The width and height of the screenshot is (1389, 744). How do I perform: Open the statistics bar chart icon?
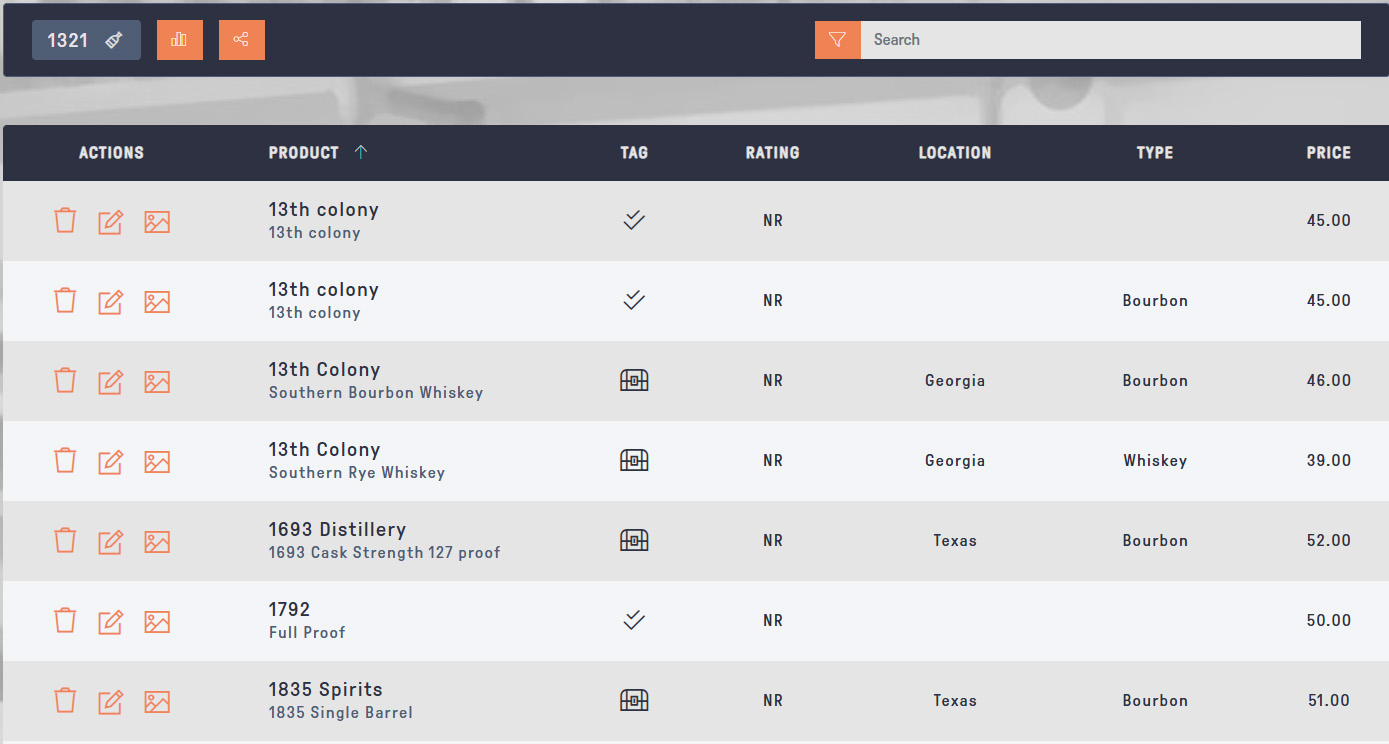point(180,40)
